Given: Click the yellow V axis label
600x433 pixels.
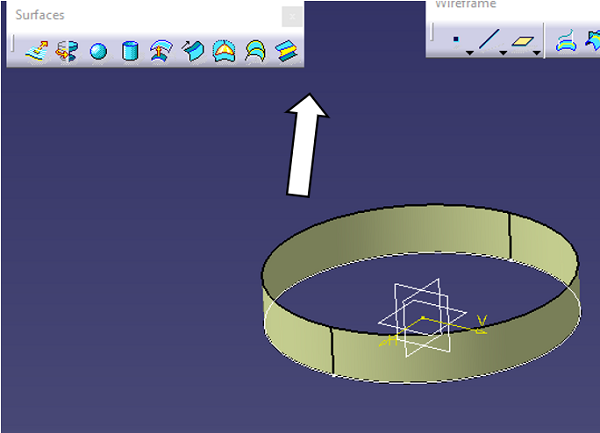Looking at the screenshot, I should tap(482, 320).
